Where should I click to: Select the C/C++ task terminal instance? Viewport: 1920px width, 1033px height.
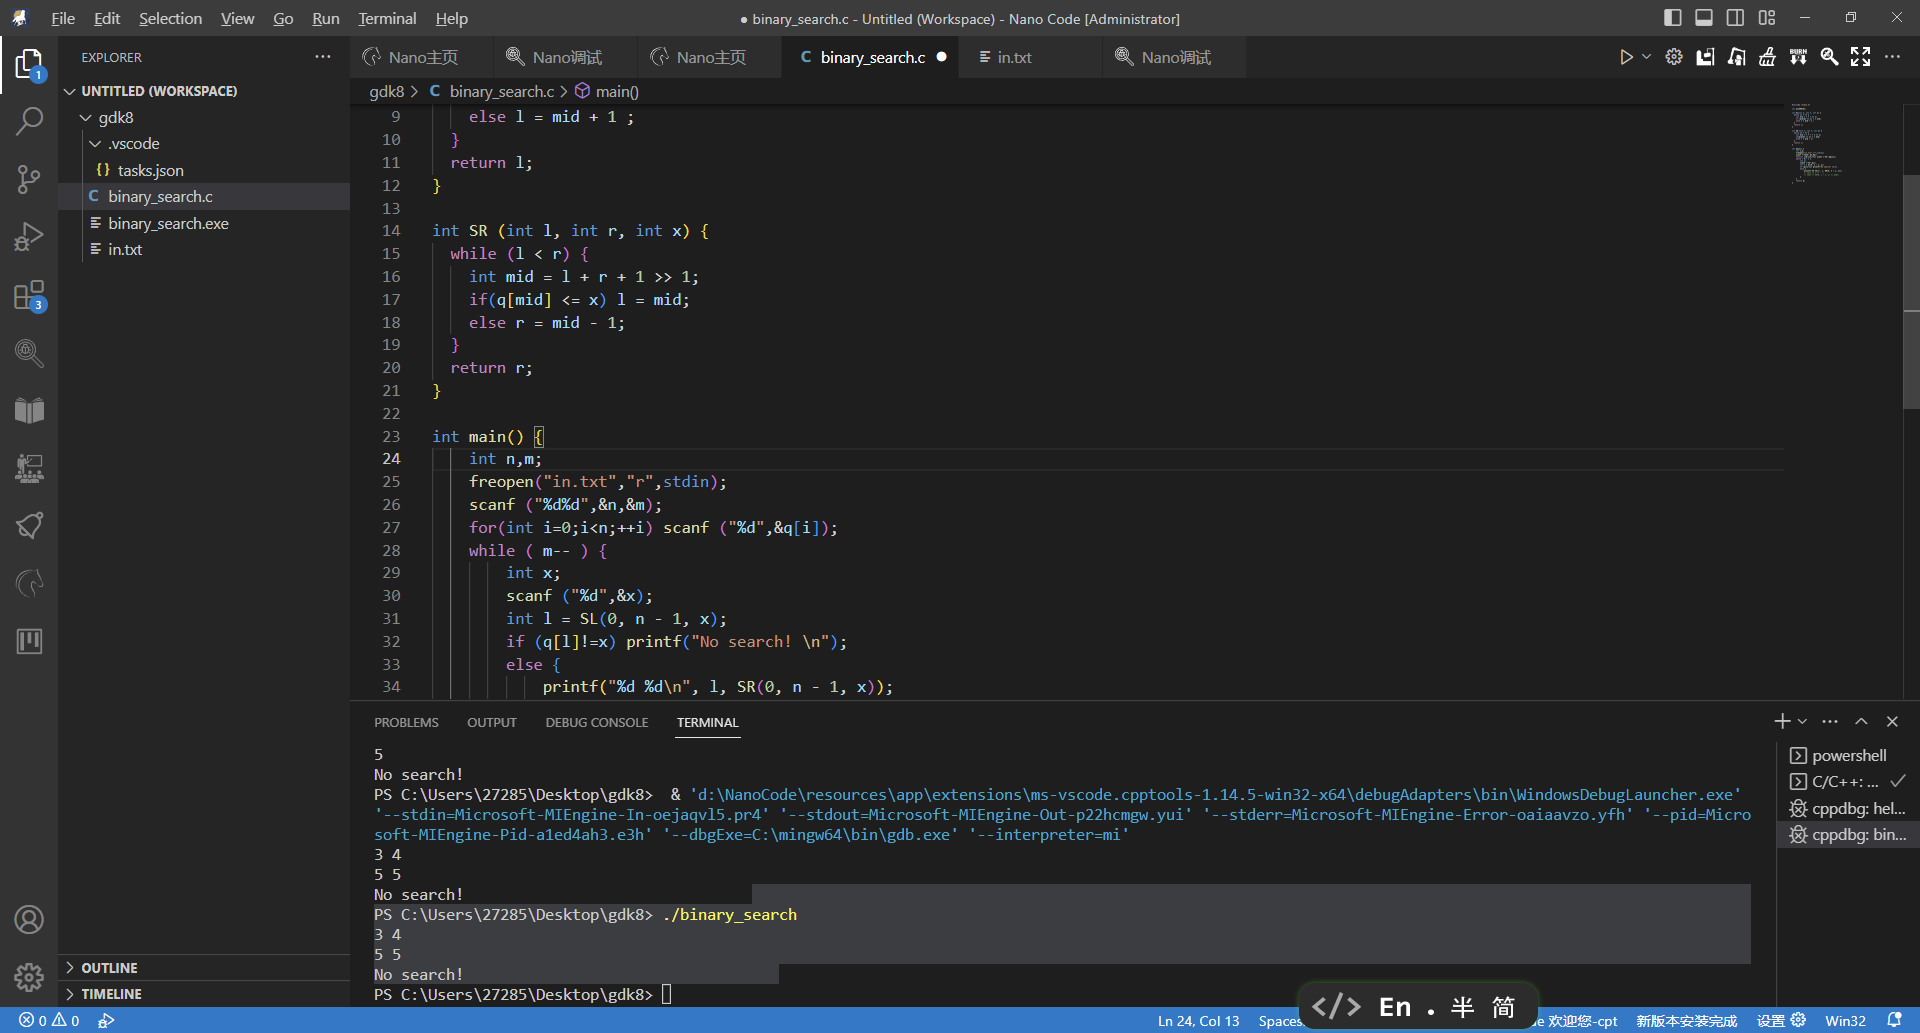tap(1848, 781)
